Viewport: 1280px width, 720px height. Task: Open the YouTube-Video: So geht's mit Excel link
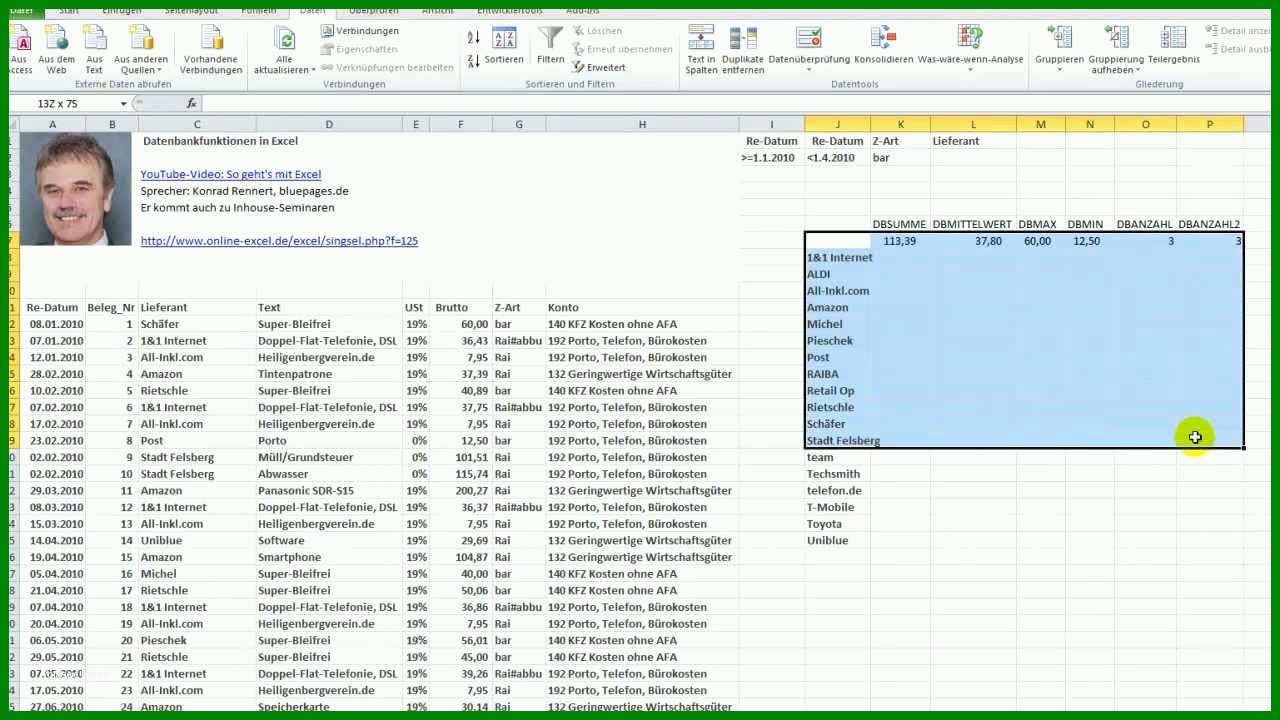[x=230, y=174]
